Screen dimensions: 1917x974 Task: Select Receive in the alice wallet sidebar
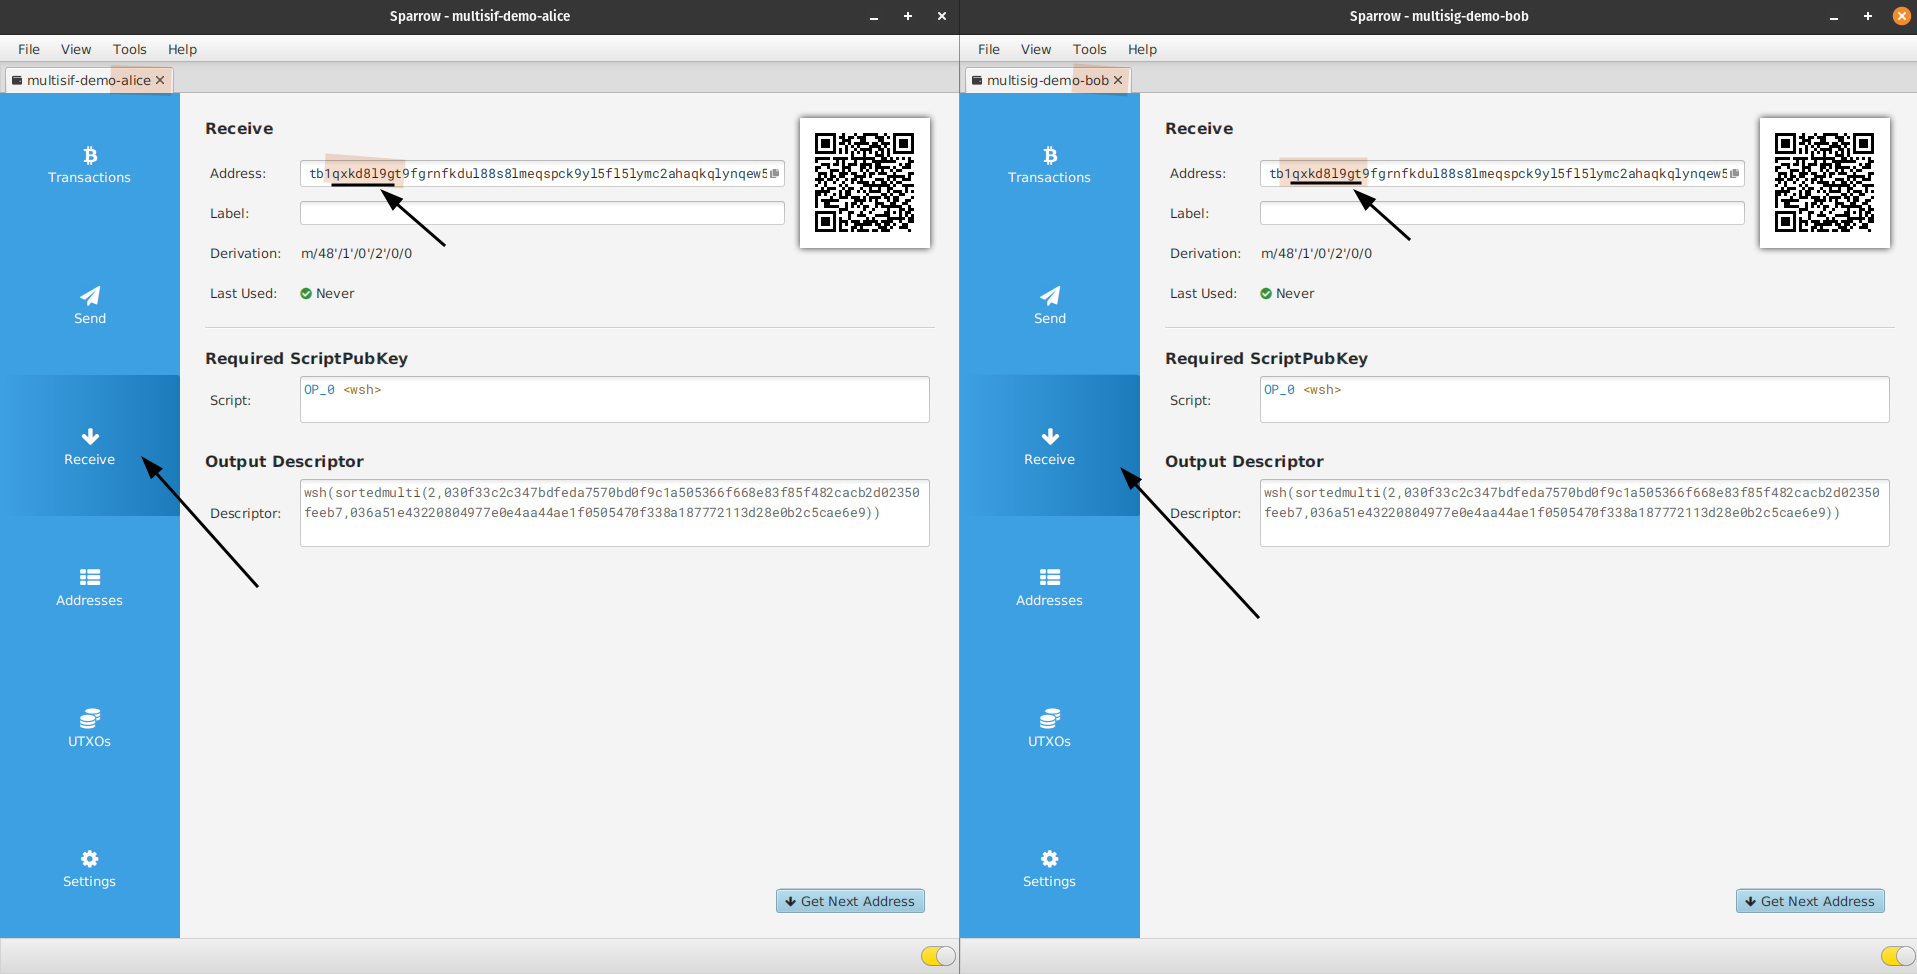click(x=89, y=446)
